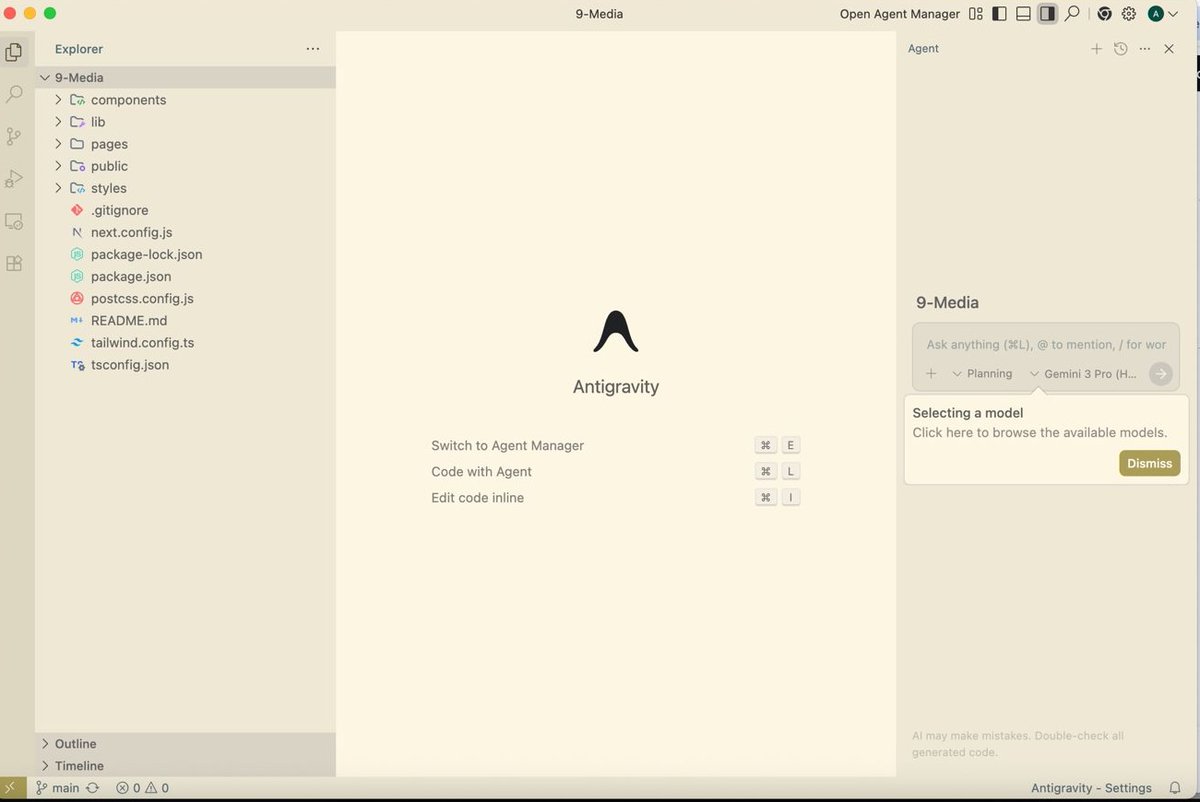Viewport: 1200px width, 802px height.
Task: Open postcss.config.js file
Action: 185,298
